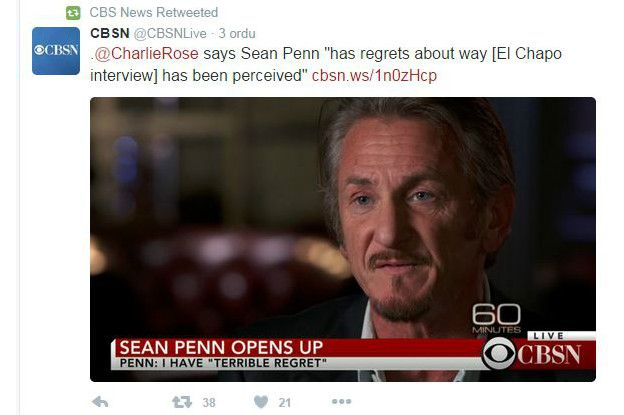Viewport: 624px width, 415px height.
Task: Click the 'SEAN PENN OPENS UP' headline banner
Action: (x=221, y=347)
